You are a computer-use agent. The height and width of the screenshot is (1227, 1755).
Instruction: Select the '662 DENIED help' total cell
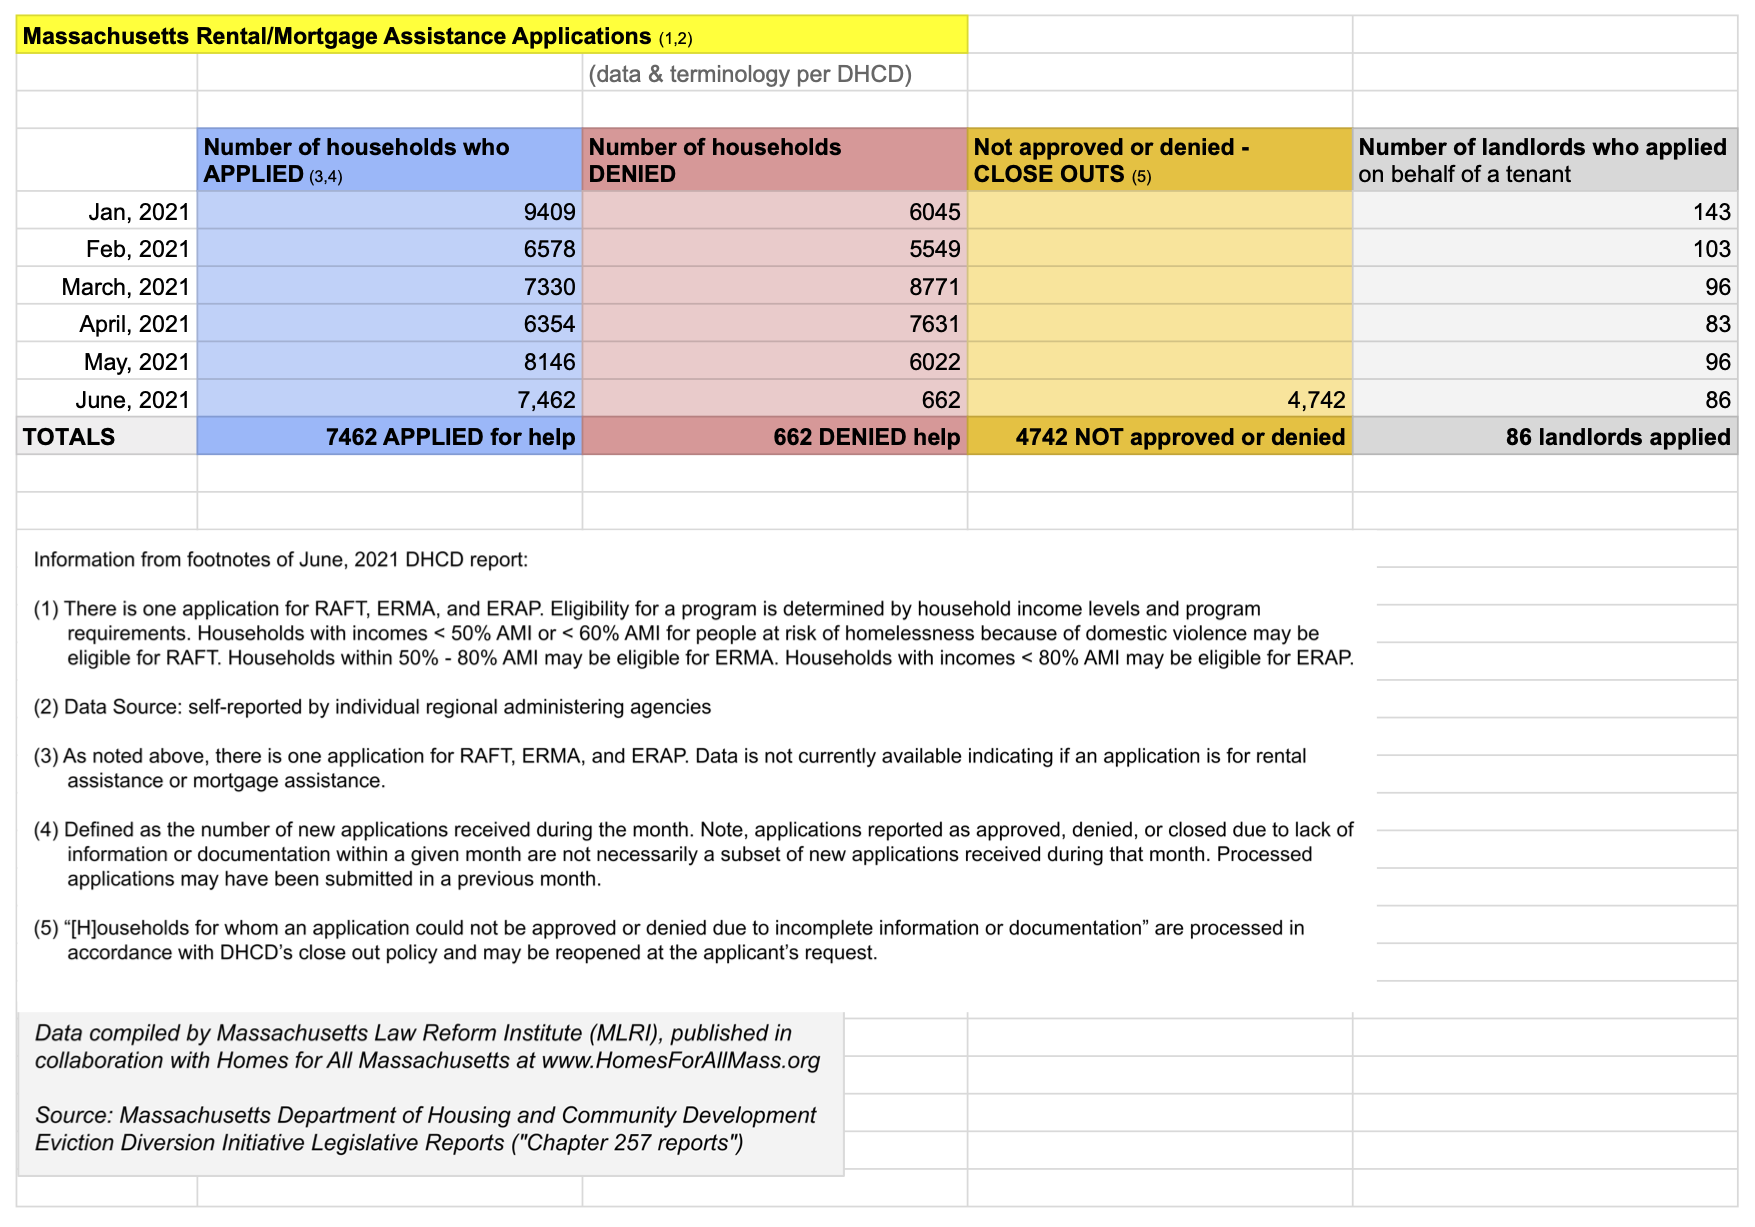pos(866,437)
